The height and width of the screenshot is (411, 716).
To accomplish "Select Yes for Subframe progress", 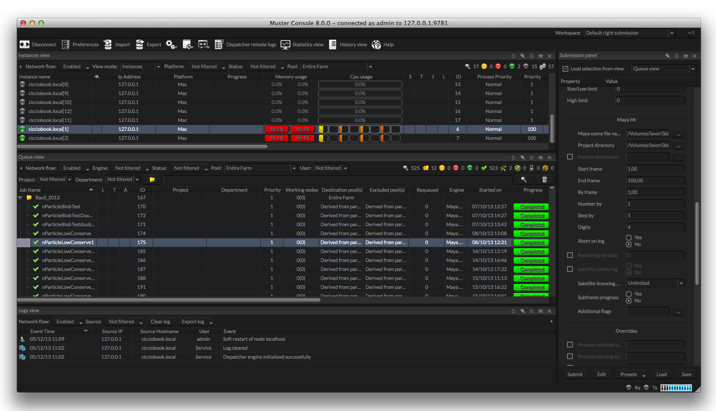I will click(x=629, y=294).
